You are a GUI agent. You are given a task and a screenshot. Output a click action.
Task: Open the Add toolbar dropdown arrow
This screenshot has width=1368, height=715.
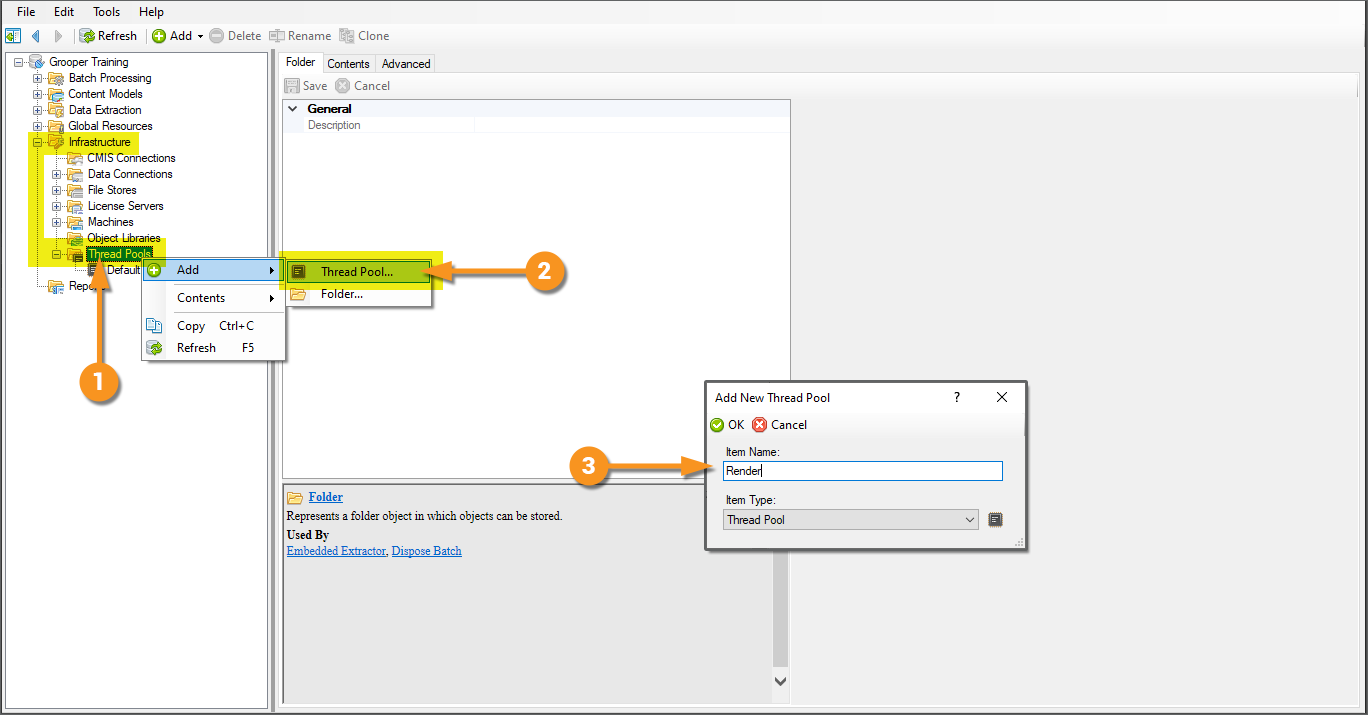(200, 36)
